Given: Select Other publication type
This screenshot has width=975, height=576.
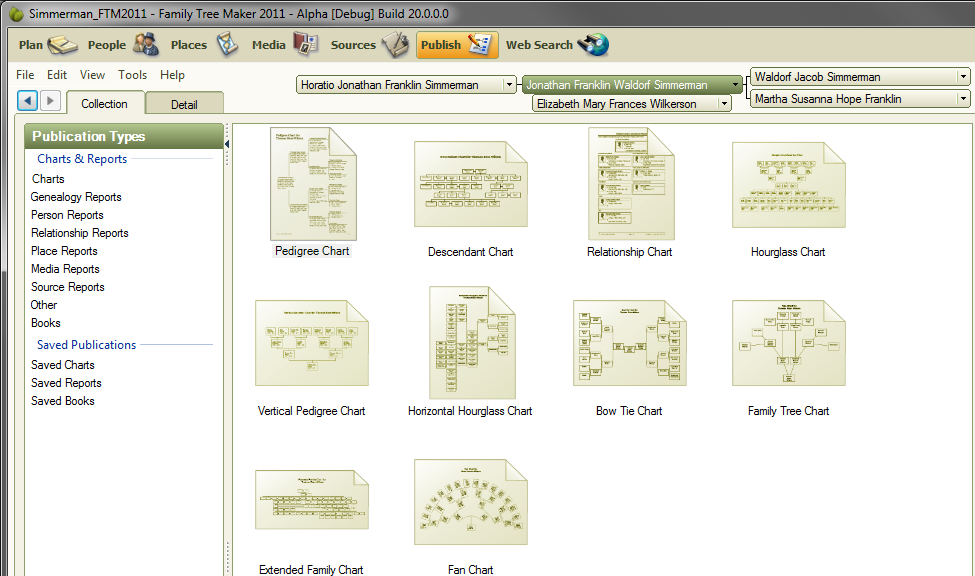Looking at the screenshot, I should tap(44, 305).
